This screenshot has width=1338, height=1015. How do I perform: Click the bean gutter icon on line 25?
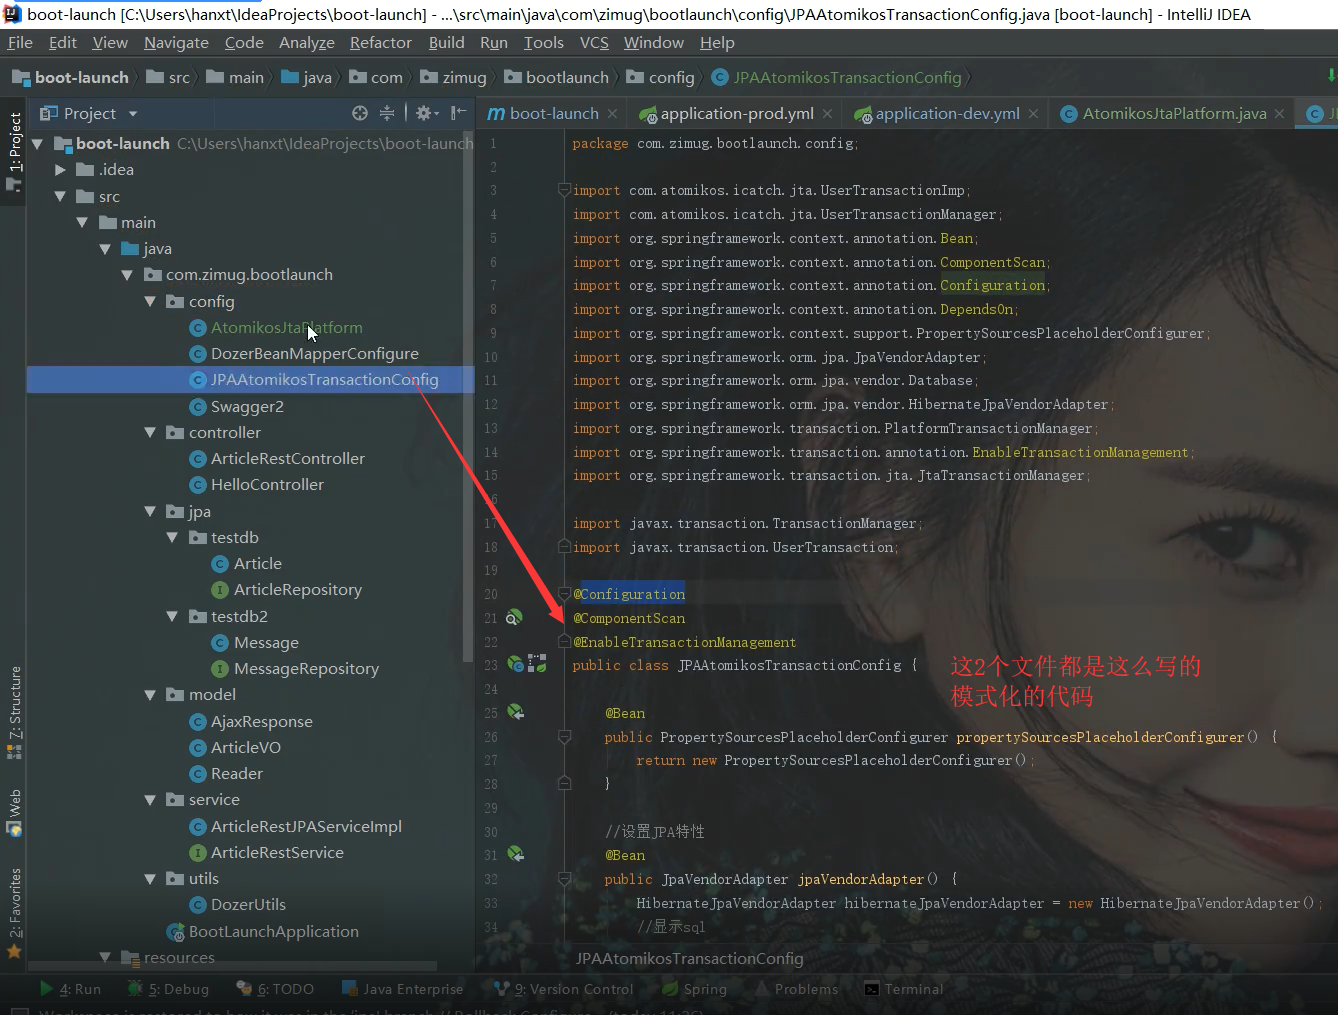pyautogui.click(x=515, y=712)
